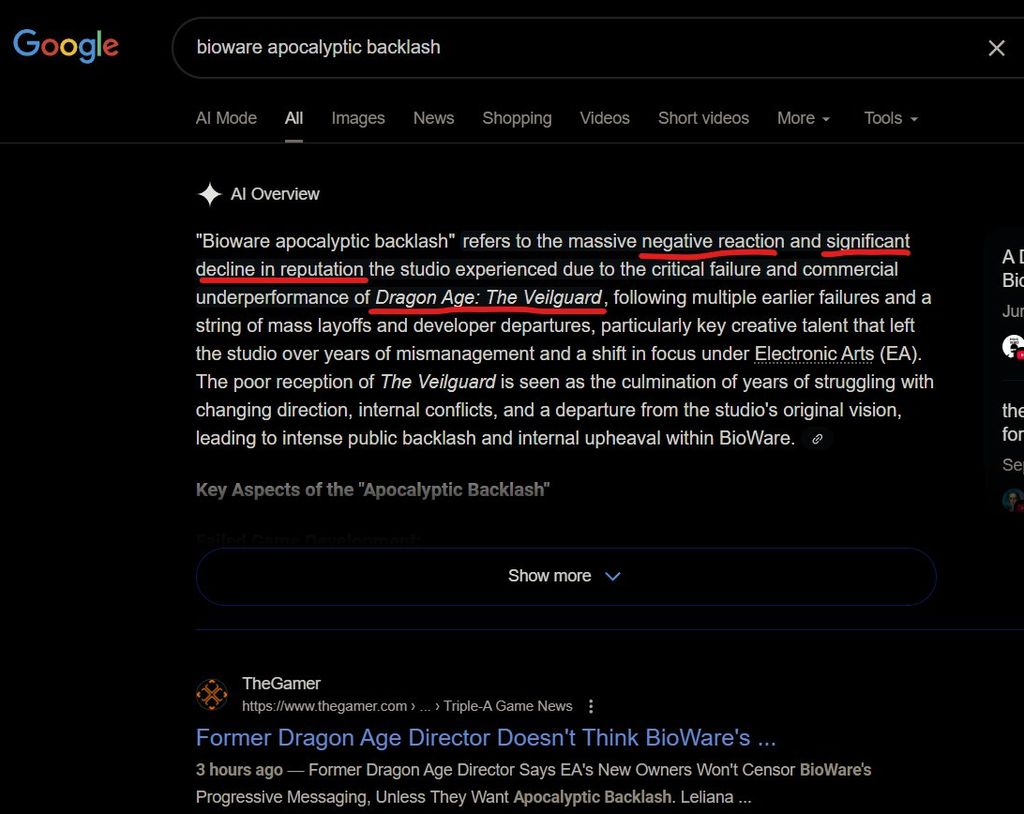Click 'Key Aspects of the Apocalyptic Backlash' heading
Image resolution: width=1024 pixels, height=814 pixels.
pyautogui.click(x=373, y=490)
